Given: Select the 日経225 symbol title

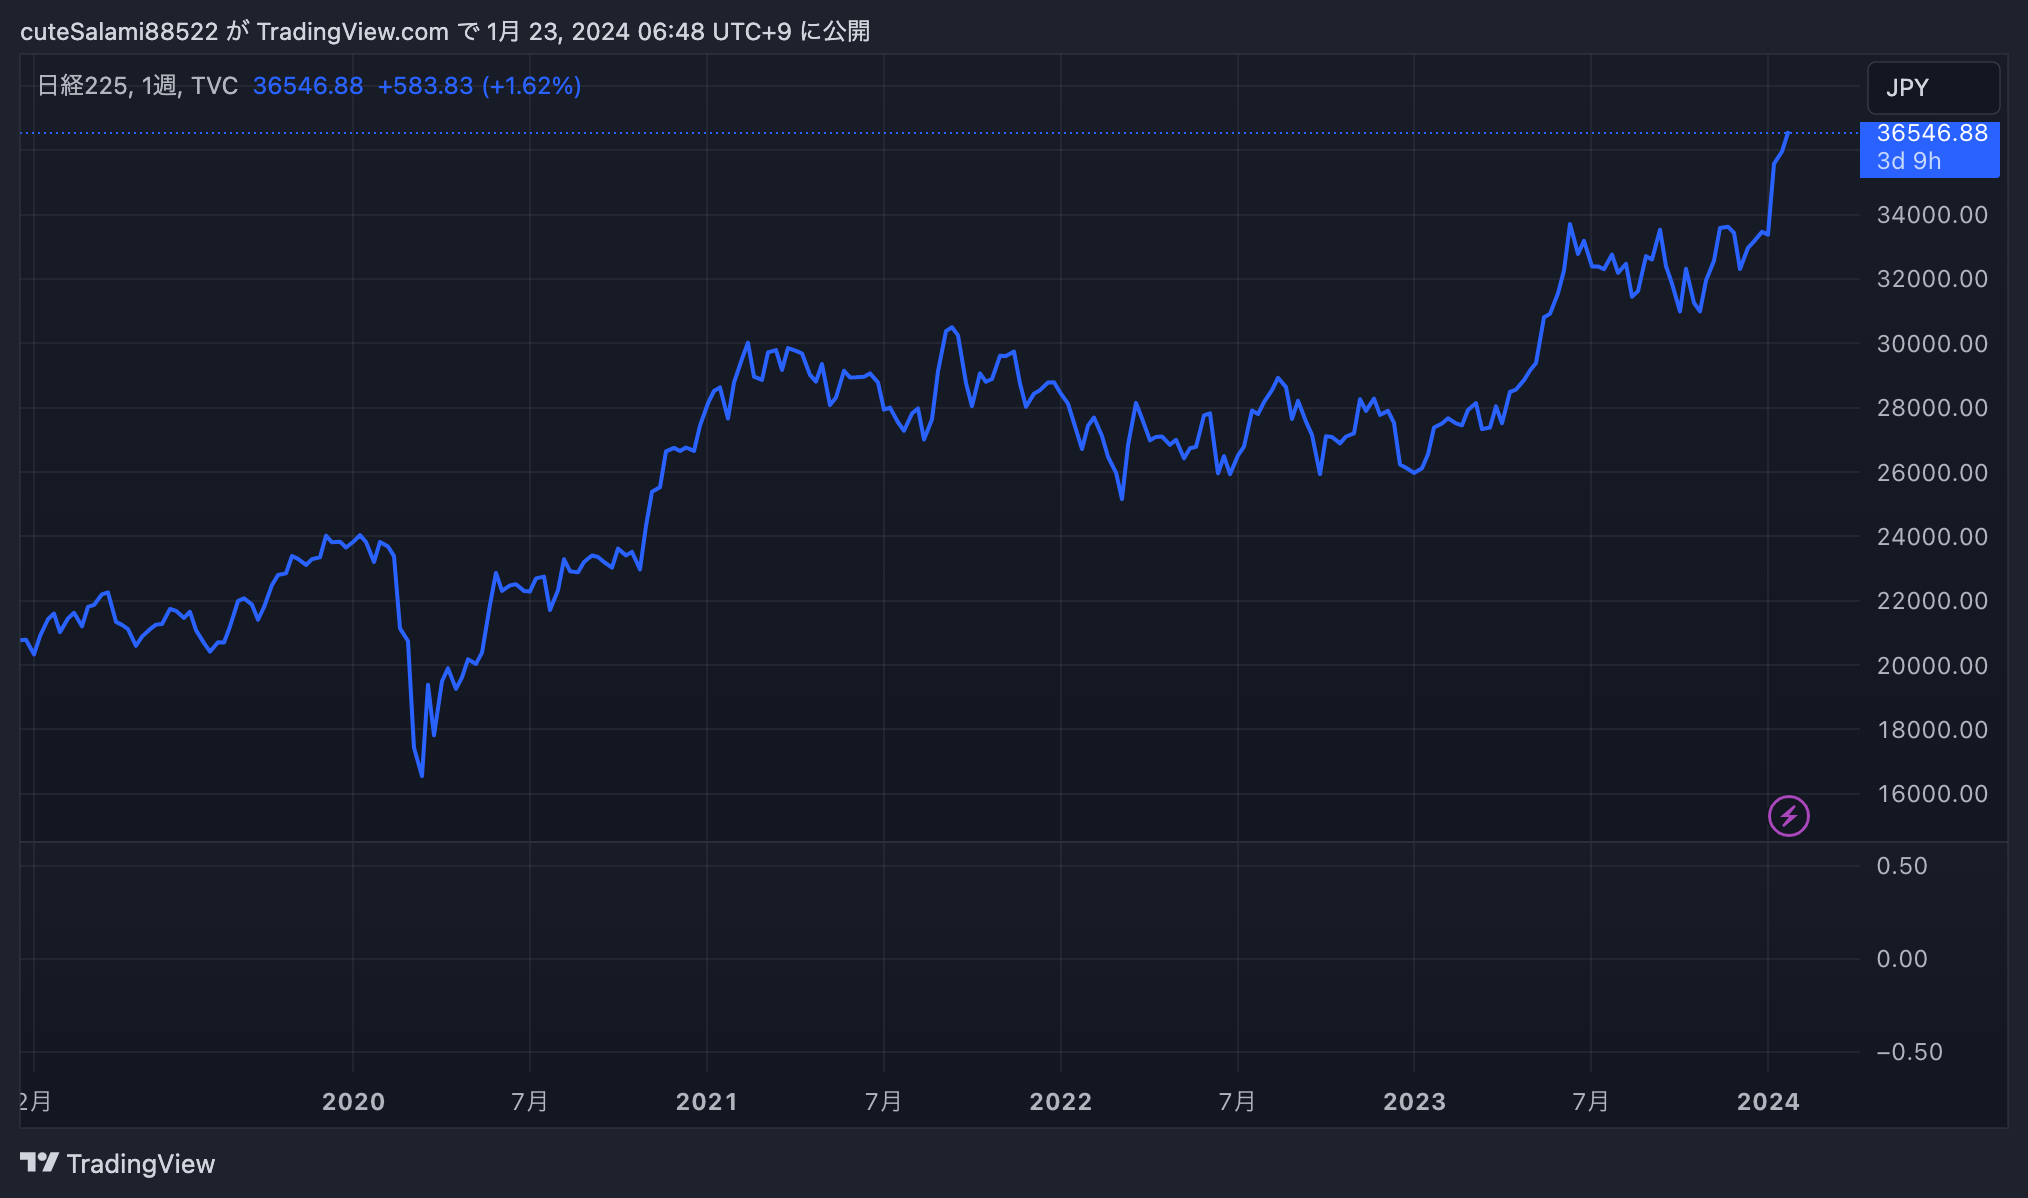Looking at the screenshot, I should [82, 86].
